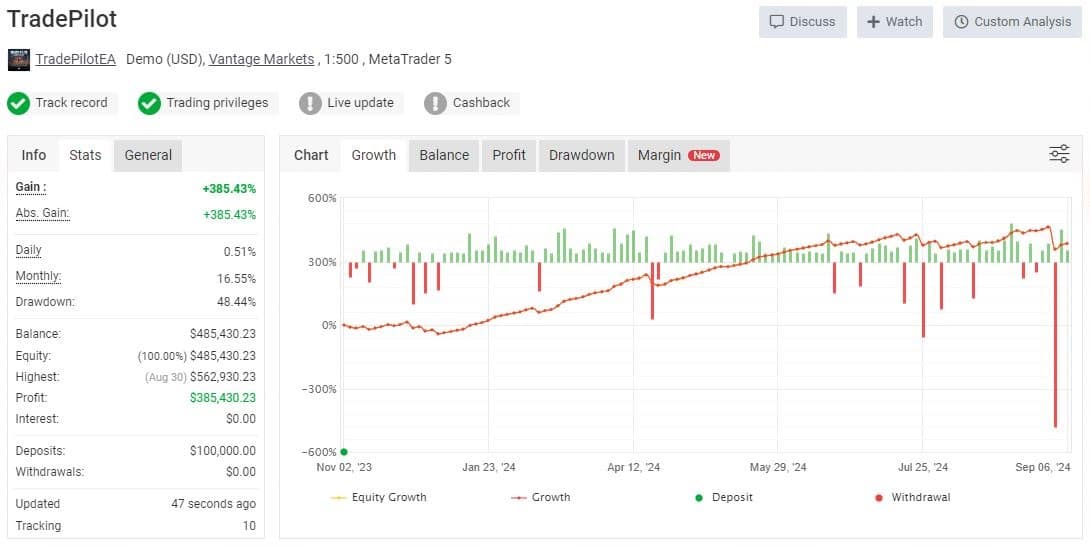Image resolution: width=1090 pixels, height=547 pixels.
Task: Switch to the General tab
Action: click(x=148, y=155)
